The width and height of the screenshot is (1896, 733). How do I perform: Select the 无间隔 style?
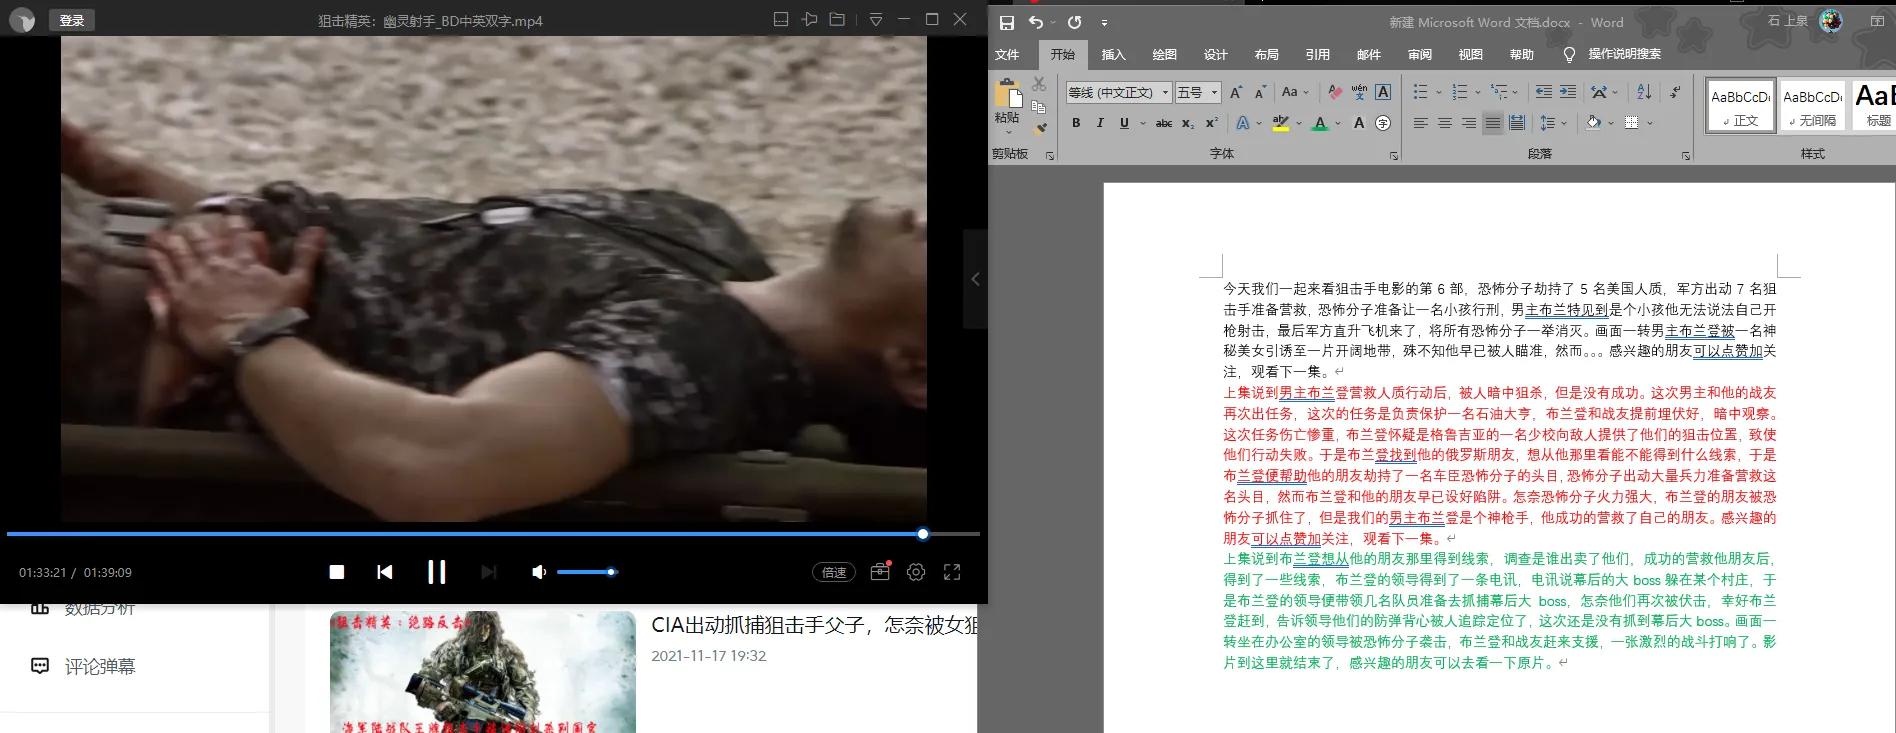coord(1813,106)
